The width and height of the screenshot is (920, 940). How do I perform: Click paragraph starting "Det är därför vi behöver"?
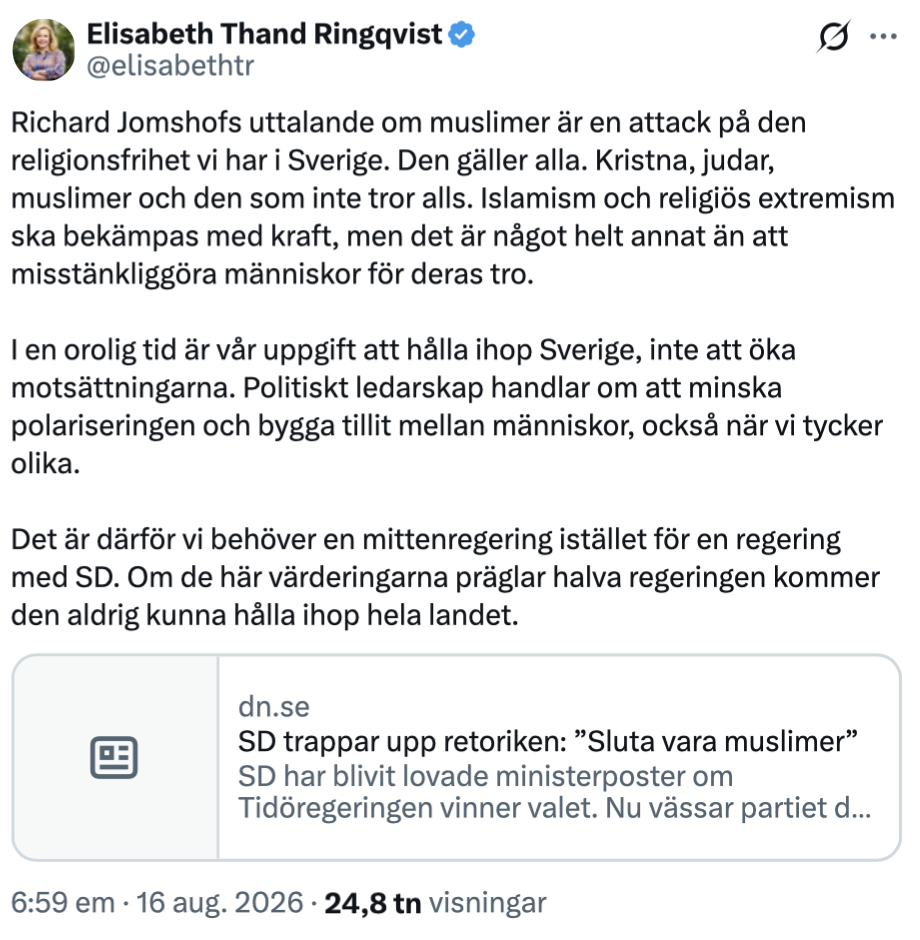tap(445, 577)
